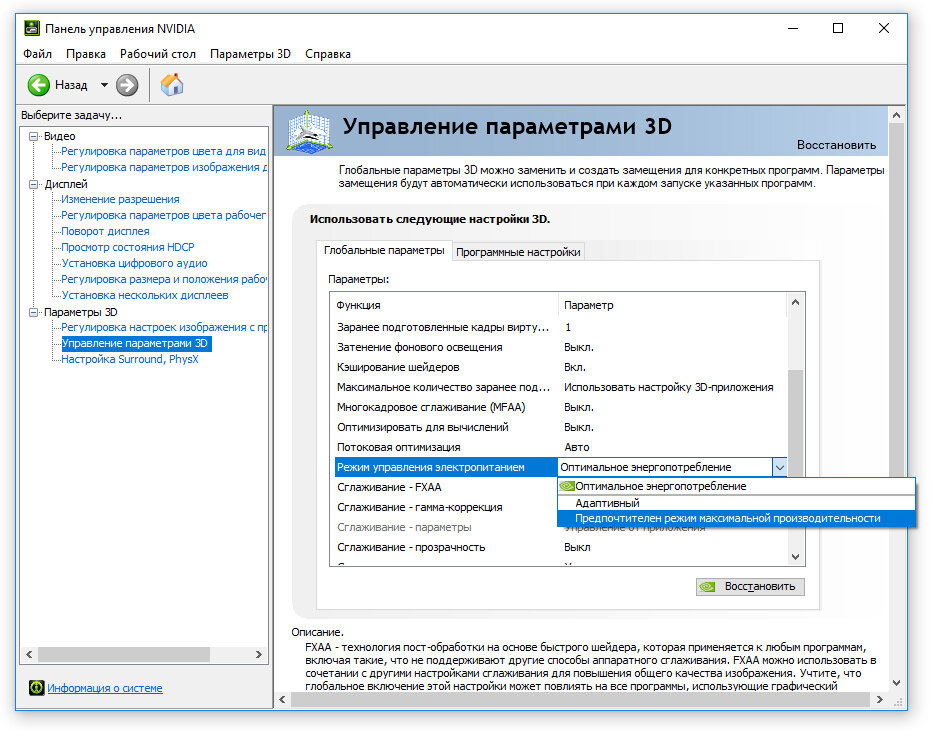Switch to Глобальные параметры tab

384,250
